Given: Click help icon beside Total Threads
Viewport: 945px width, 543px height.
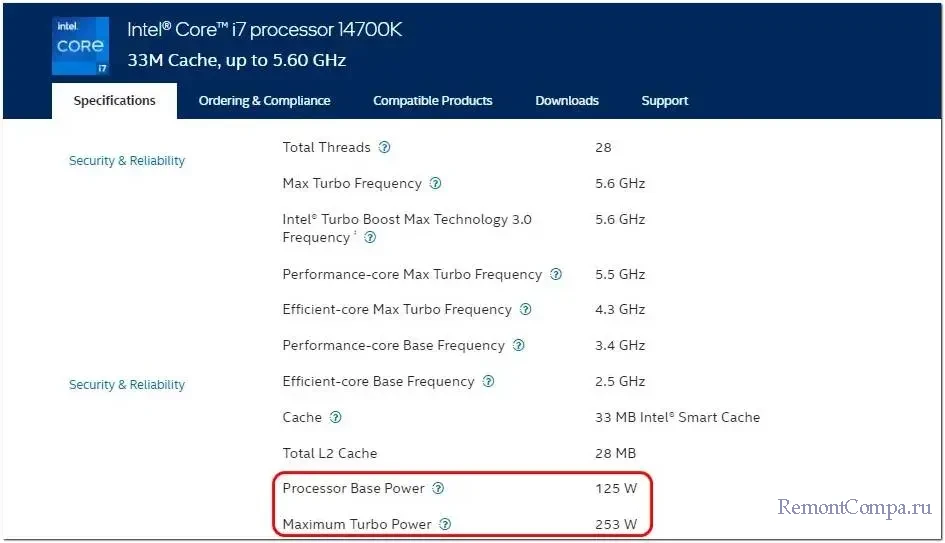Looking at the screenshot, I should (x=385, y=148).
